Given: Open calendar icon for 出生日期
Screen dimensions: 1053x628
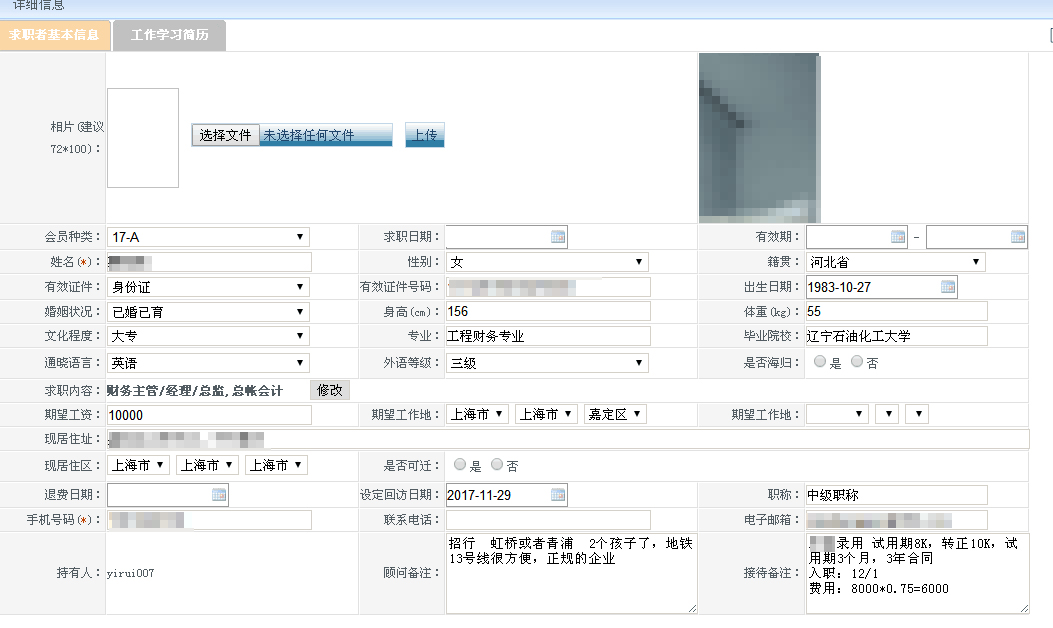Looking at the screenshot, I should (948, 287).
